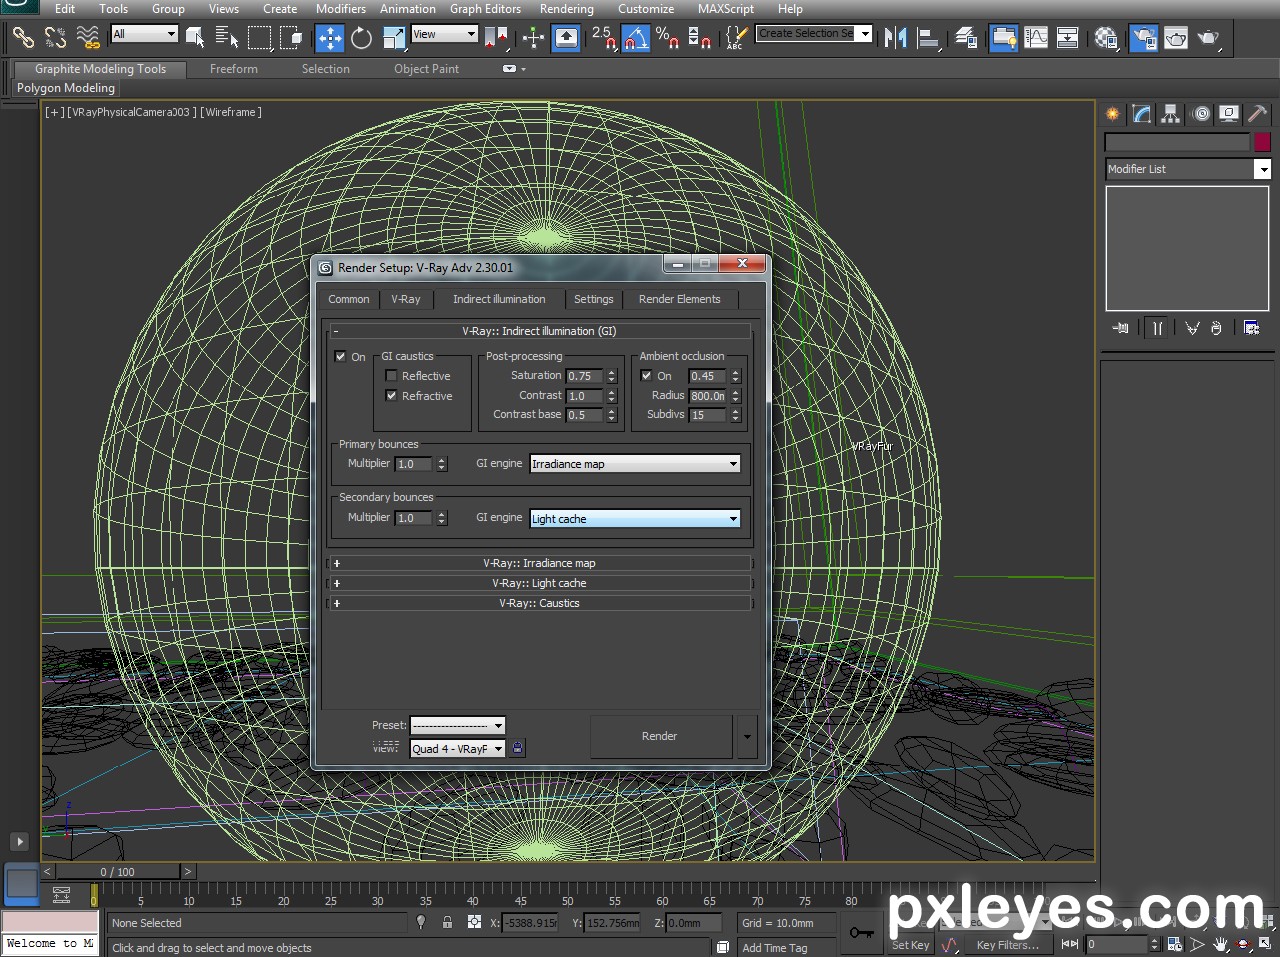Select the Link tool in main toolbar
The image size is (1280, 957).
pyautogui.click(x=22, y=38)
